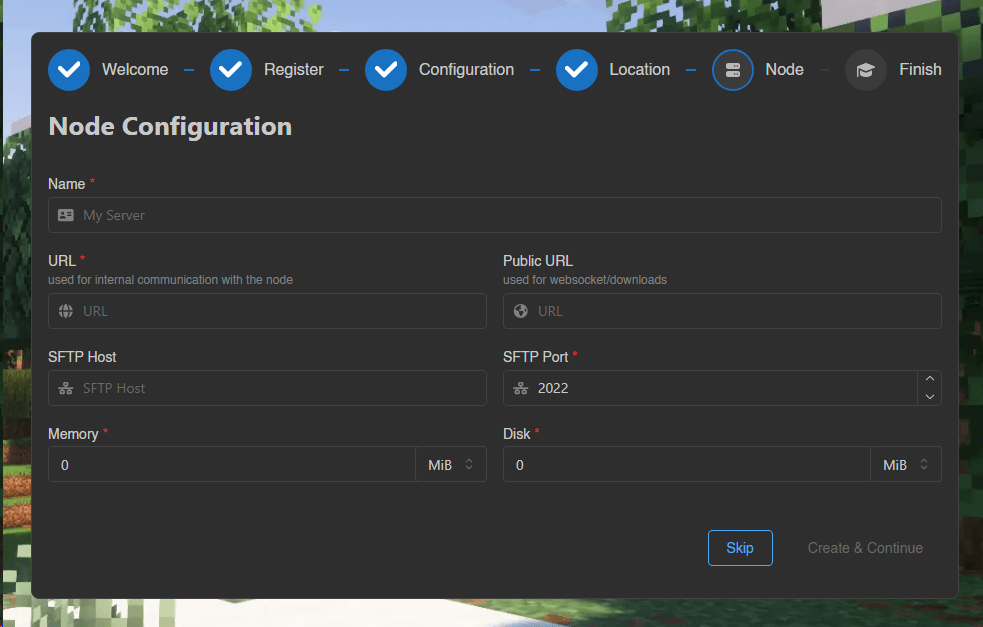983x627 pixels.
Task: Click the Configuration step checkmark icon
Action: tap(386, 70)
